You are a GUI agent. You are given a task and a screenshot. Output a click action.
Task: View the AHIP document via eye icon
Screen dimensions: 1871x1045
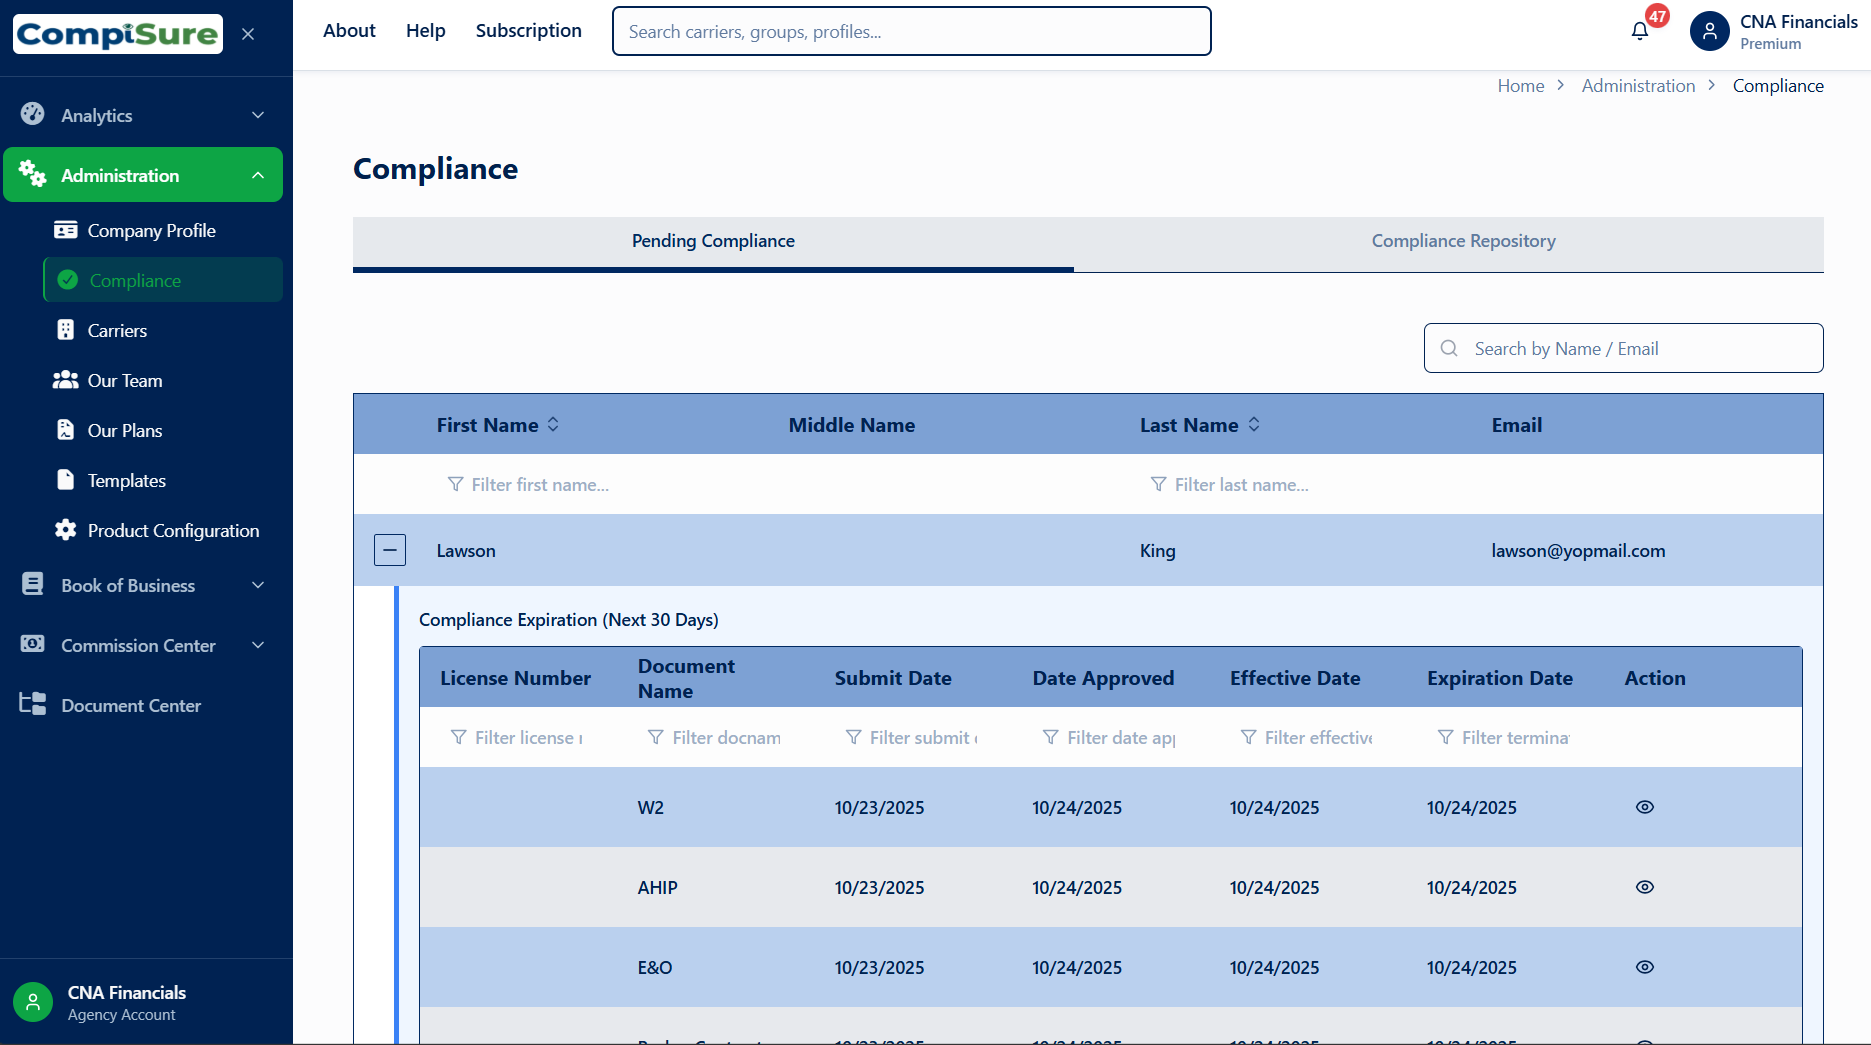tap(1645, 887)
